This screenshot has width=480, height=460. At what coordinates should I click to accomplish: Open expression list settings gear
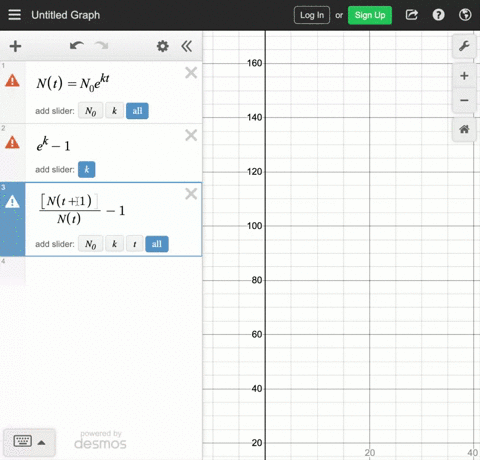coord(163,46)
